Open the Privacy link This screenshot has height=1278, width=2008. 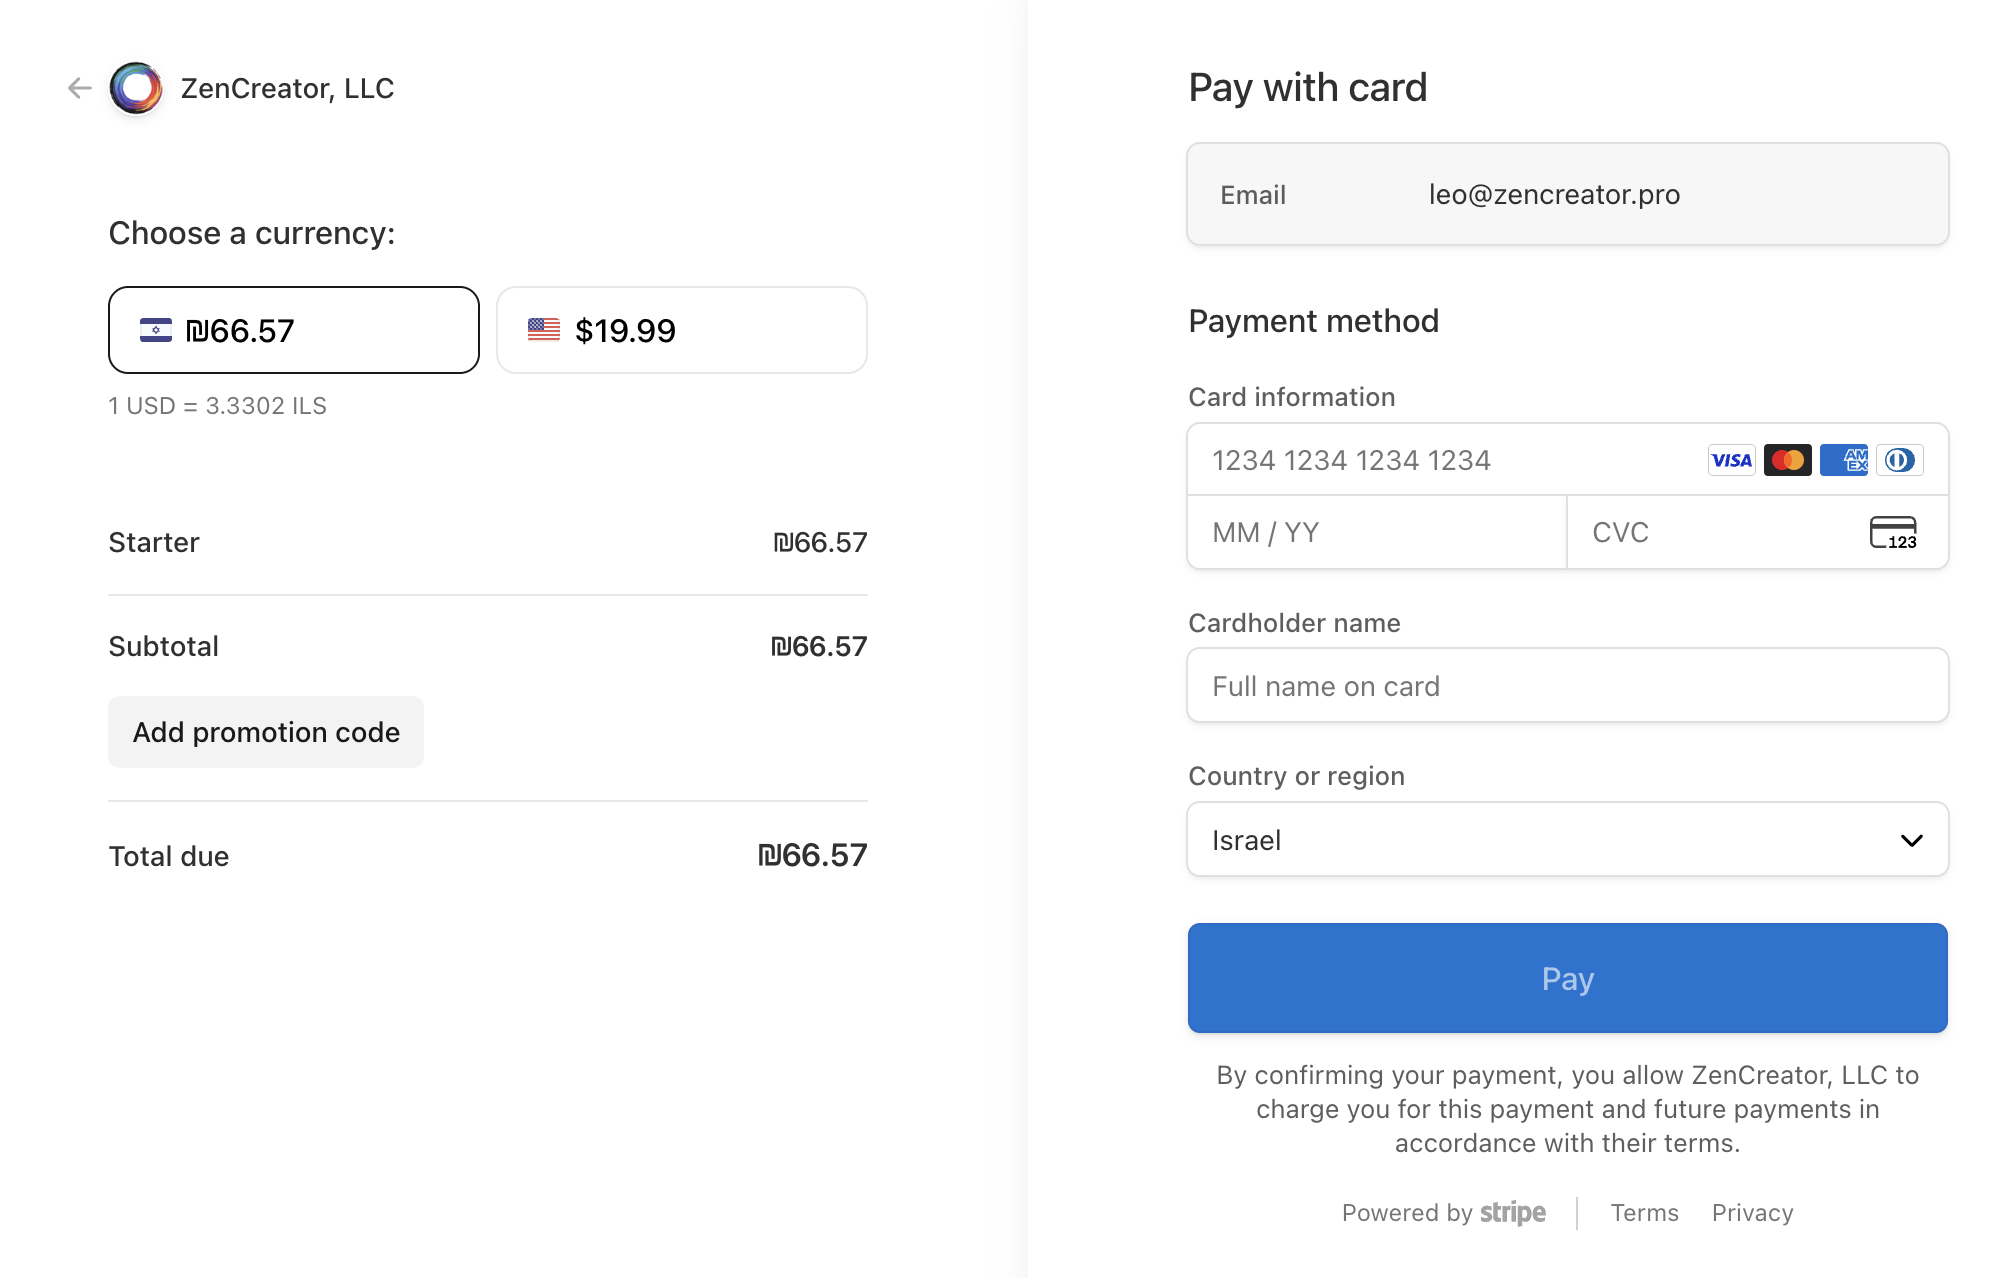click(x=1752, y=1212)
